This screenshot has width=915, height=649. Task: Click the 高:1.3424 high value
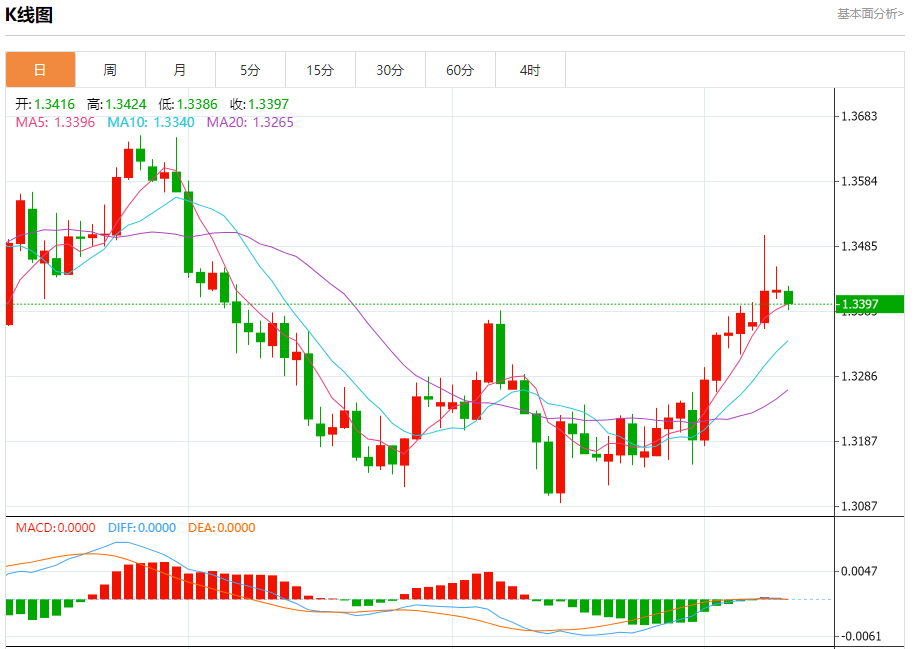coord(117,104)
